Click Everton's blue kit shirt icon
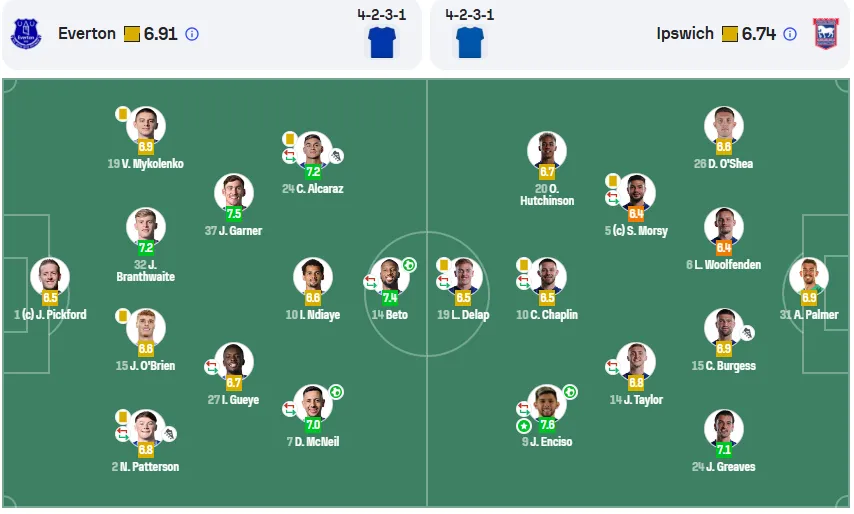854x514 pixels. (382, 42)
